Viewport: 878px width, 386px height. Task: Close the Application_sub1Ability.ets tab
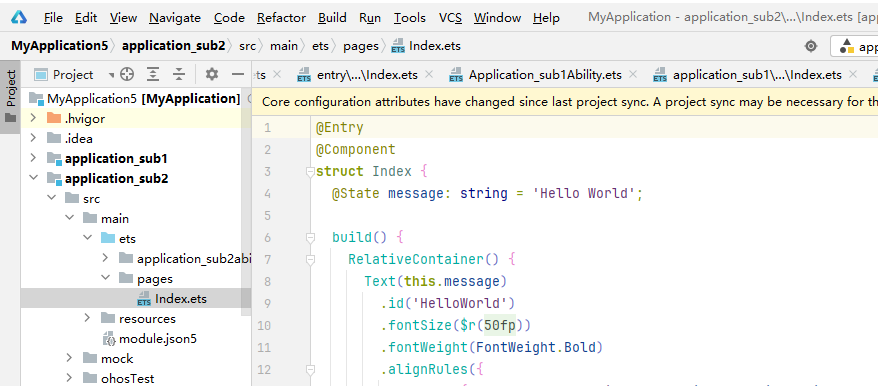click(x=633, y=74)
